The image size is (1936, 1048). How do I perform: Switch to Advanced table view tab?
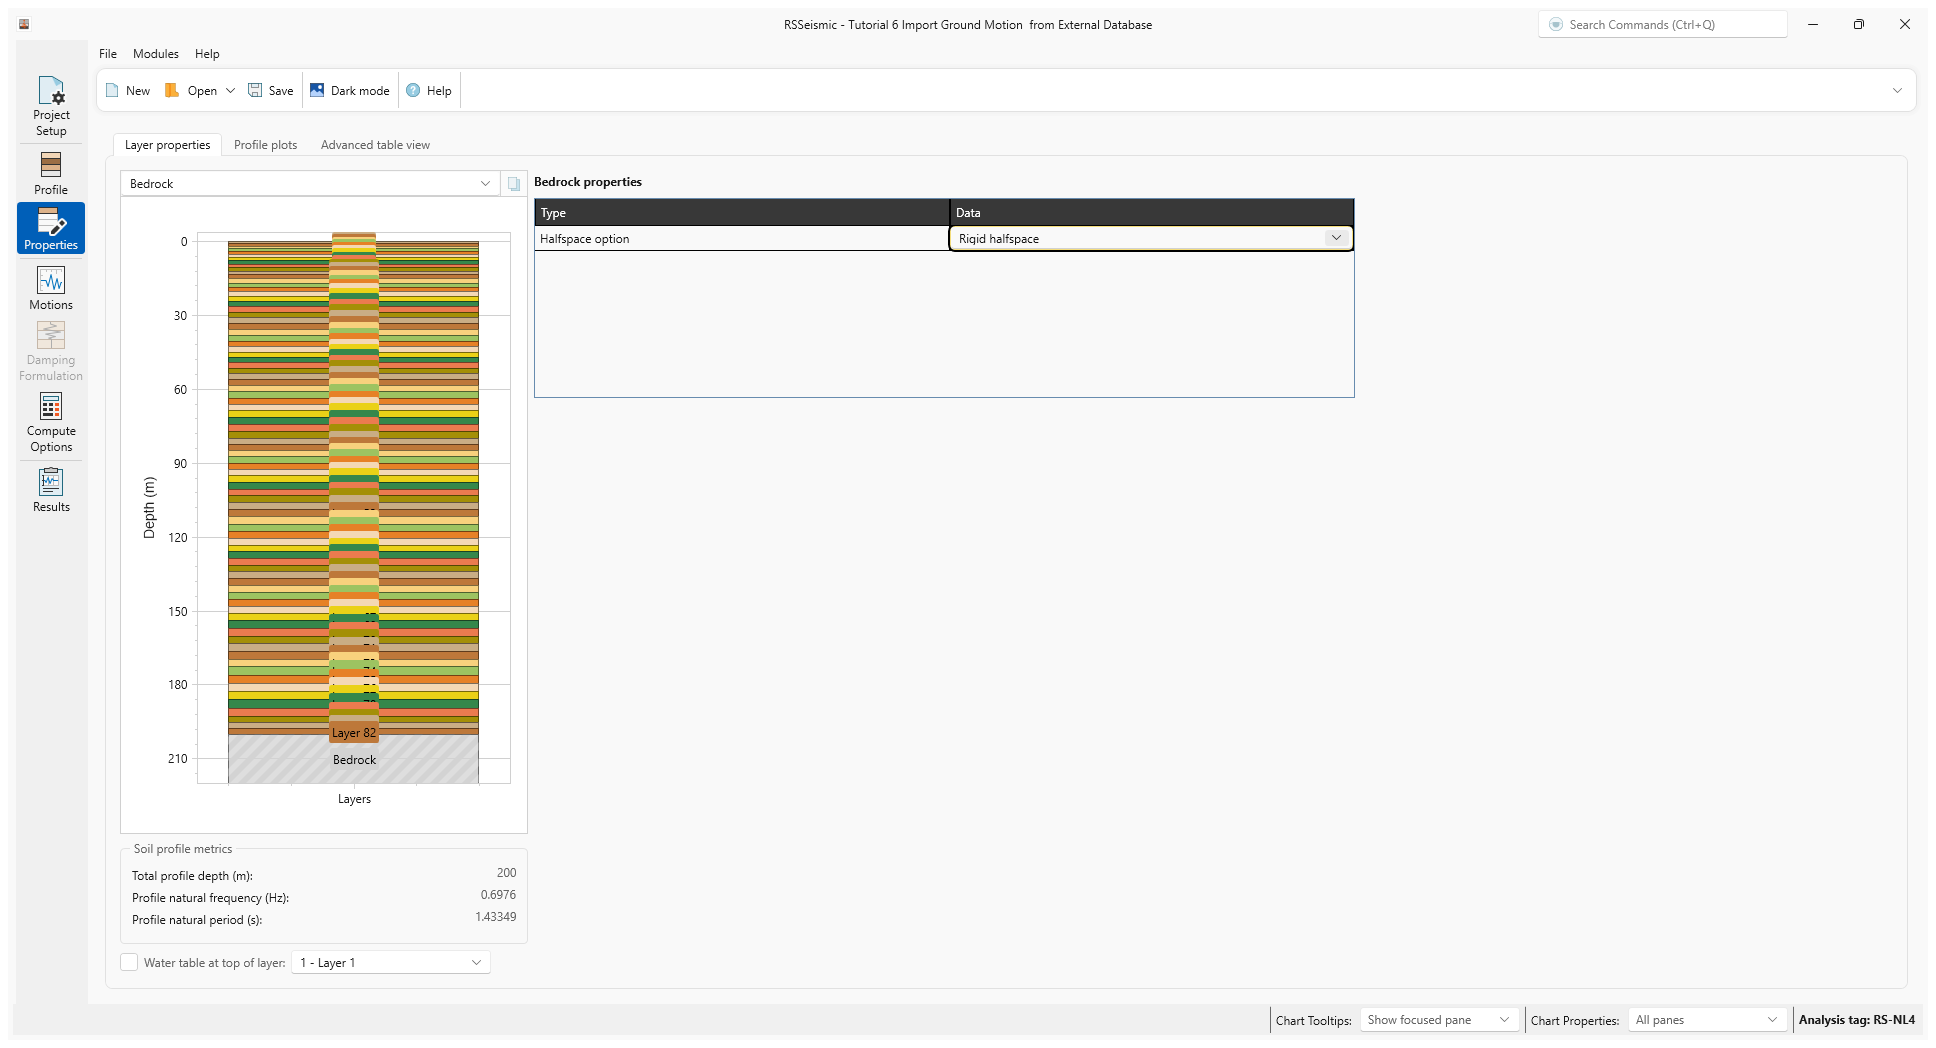pyautogui.click(x=375, y=145)
